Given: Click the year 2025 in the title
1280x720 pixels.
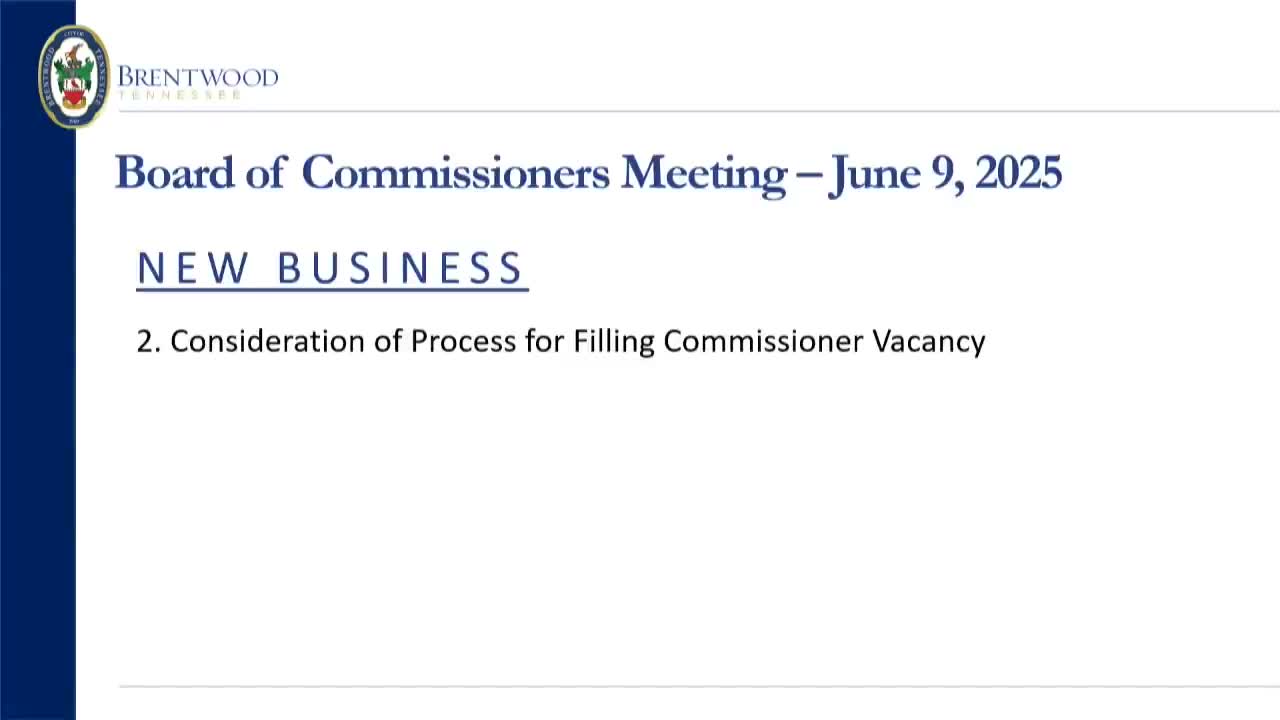Looking at the screenshot, I should click(x=1018, y=172).
